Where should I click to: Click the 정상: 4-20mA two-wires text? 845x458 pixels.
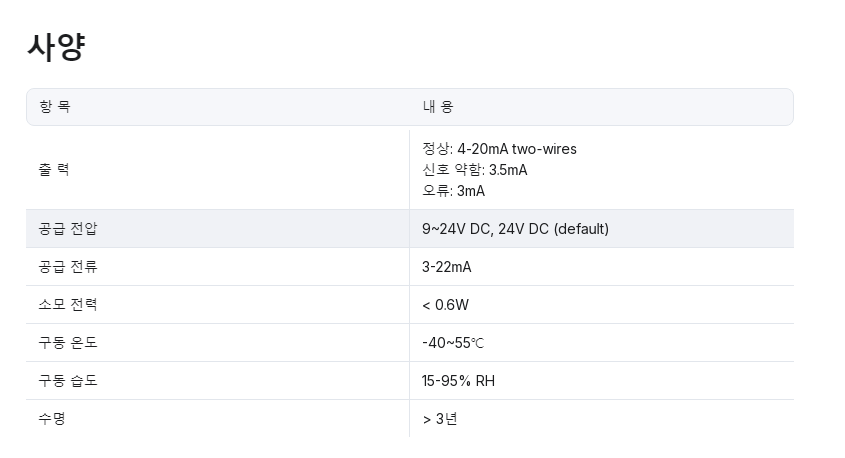(x=499, y=149)
